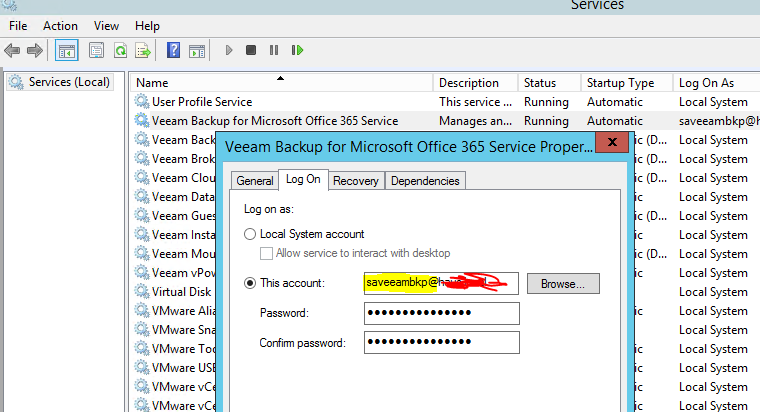Image resolution: width=760 pixels, height=412 pixels.
Task: Select the This account radio button
Action: pyautogui.click(x=250, y=283)
